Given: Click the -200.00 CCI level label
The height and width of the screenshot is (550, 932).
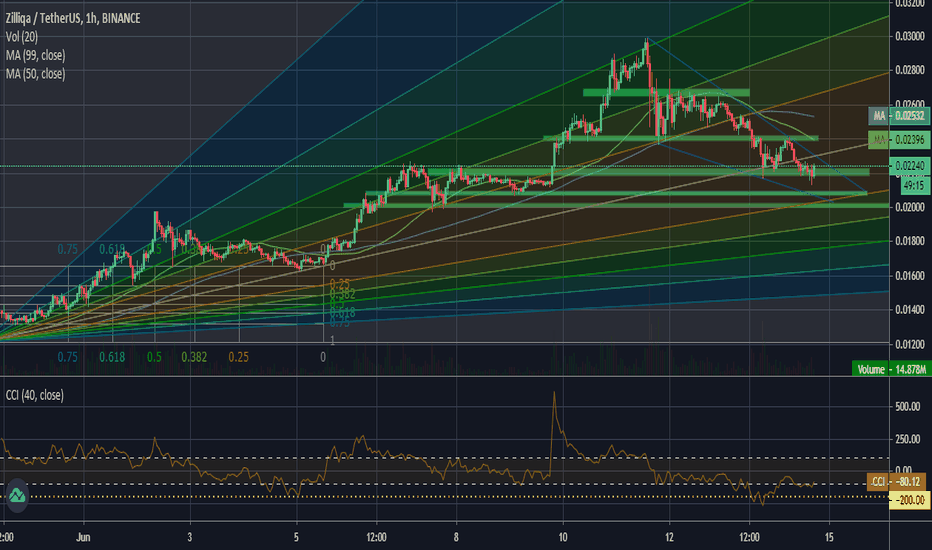Looking at the screenshot, I should coord(910,500).
